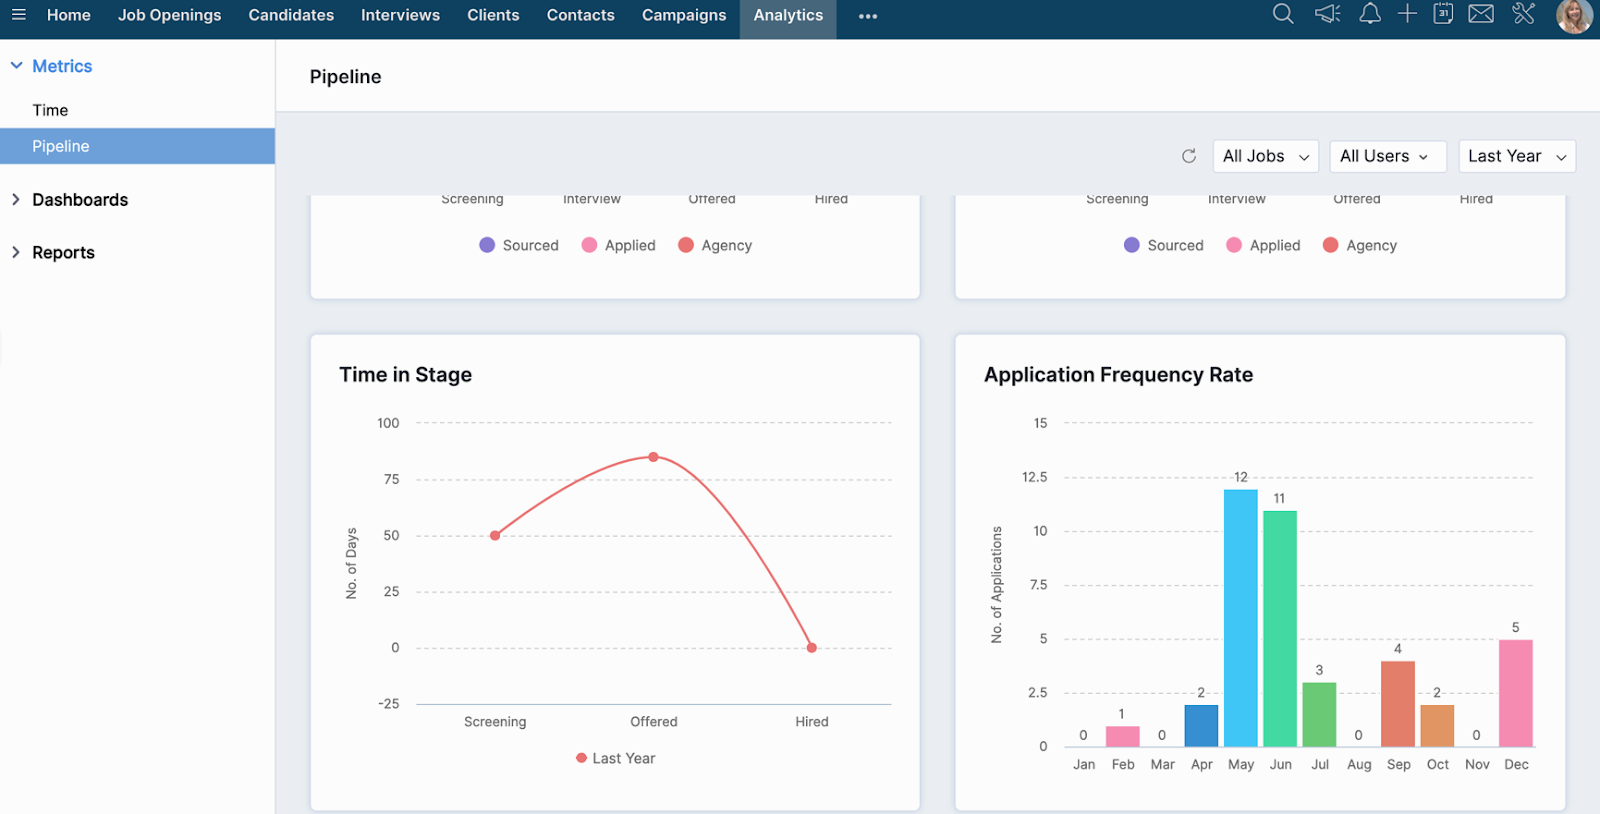Open the more menu ellipsis in navbar
The height and width of the screenshot is (814, 1600).
(x=868, y=16)
